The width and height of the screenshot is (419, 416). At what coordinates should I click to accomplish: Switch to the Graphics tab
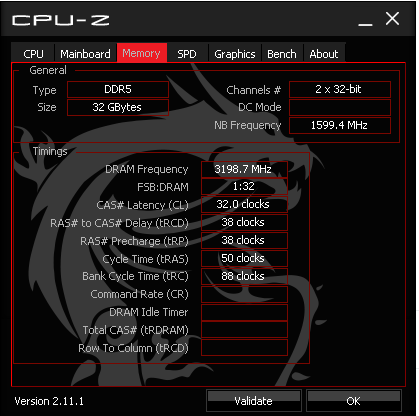click(235, 53)
